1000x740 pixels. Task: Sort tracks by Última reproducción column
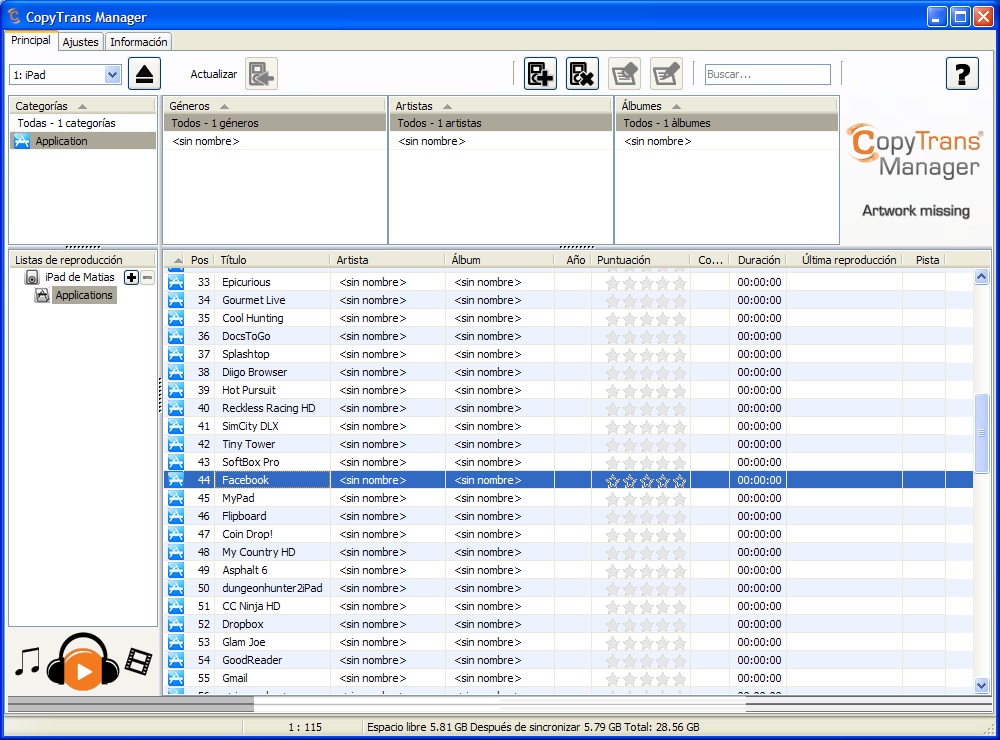[x=845, y=260]
